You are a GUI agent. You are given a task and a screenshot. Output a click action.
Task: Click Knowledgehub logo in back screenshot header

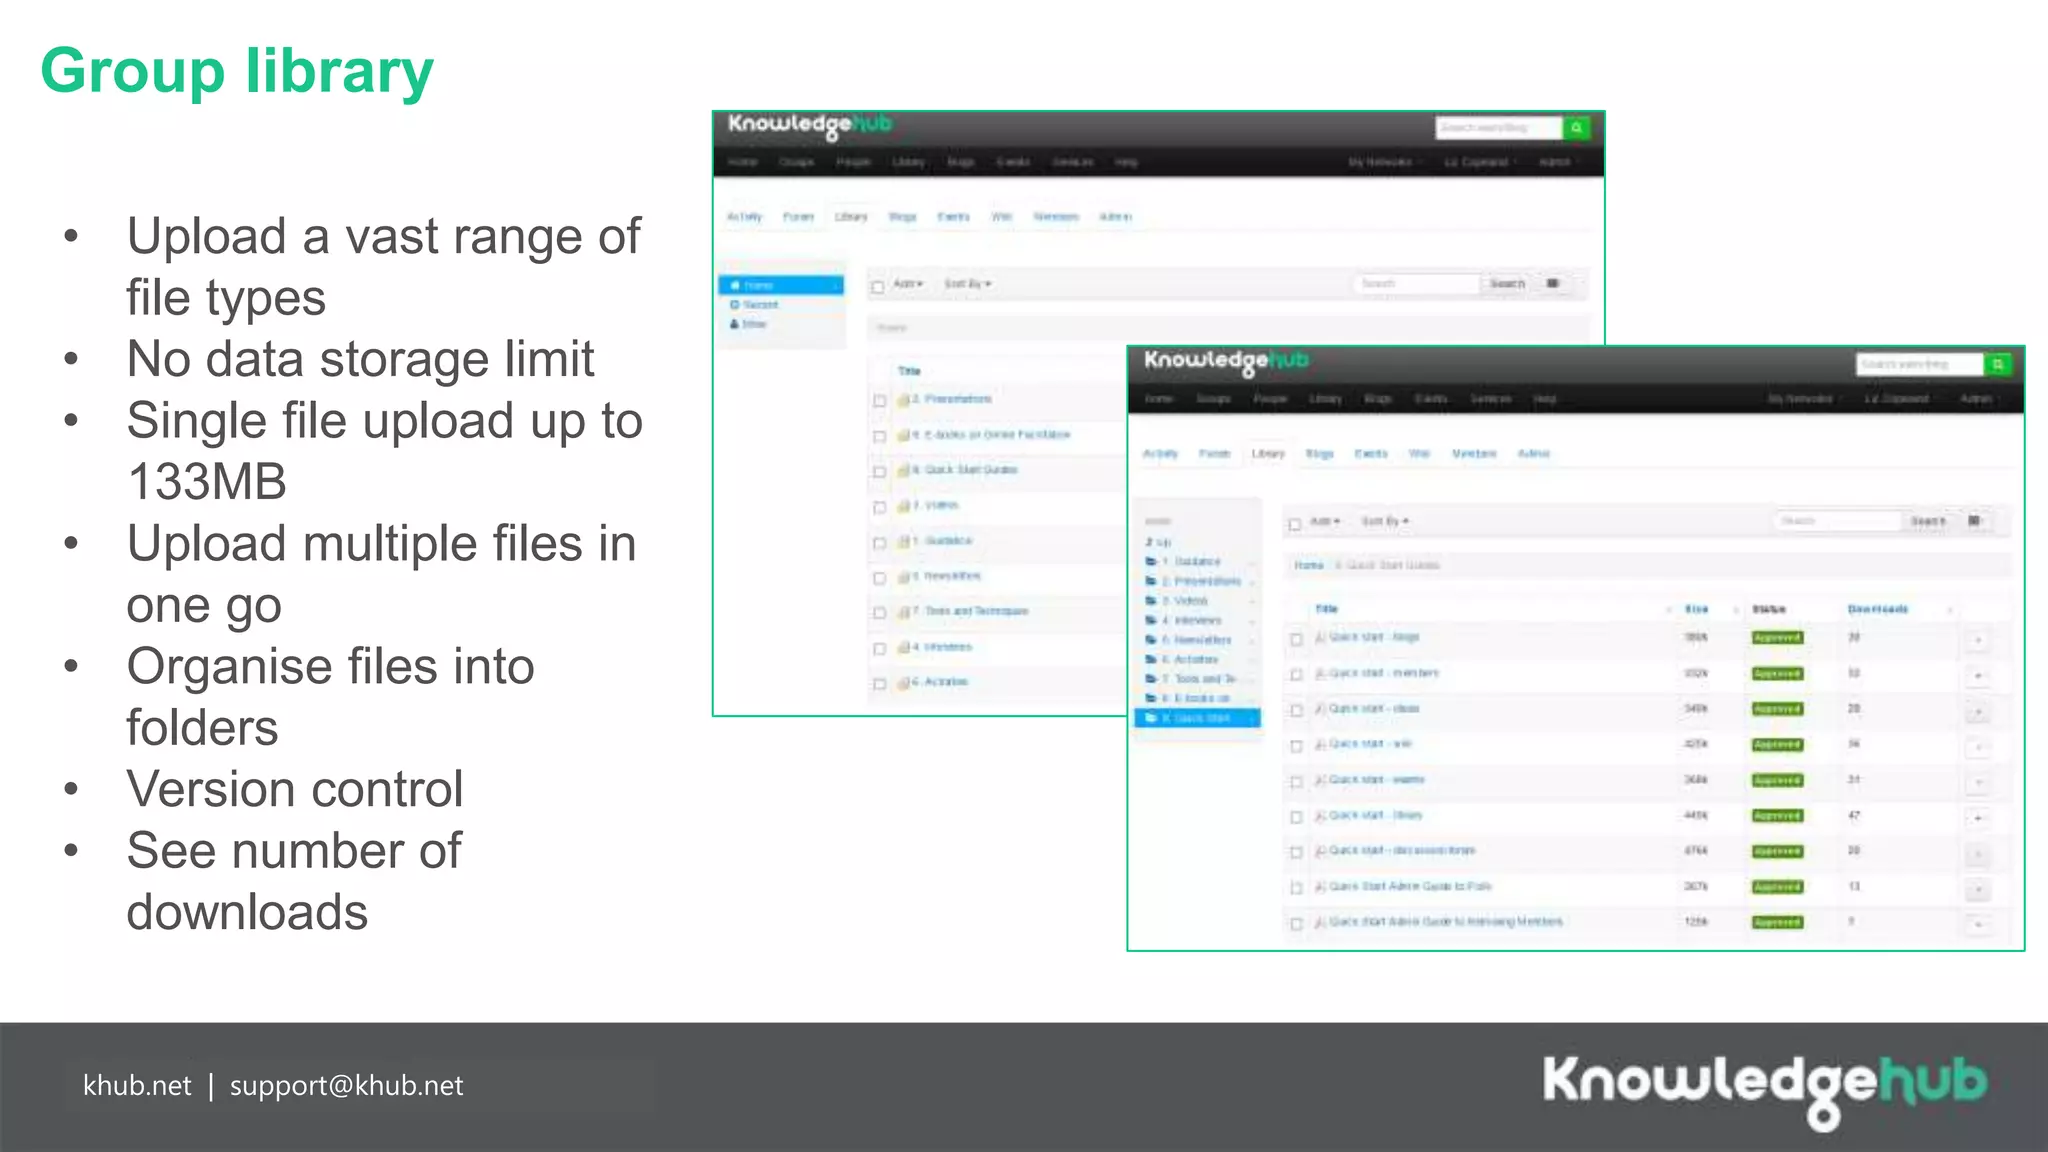(x=809, y=126)
